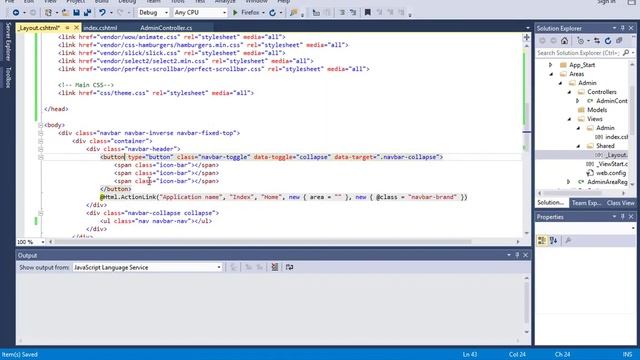Screen dimensions: 640x360
Task: Click the Open File folder icon
Action: 65,13
